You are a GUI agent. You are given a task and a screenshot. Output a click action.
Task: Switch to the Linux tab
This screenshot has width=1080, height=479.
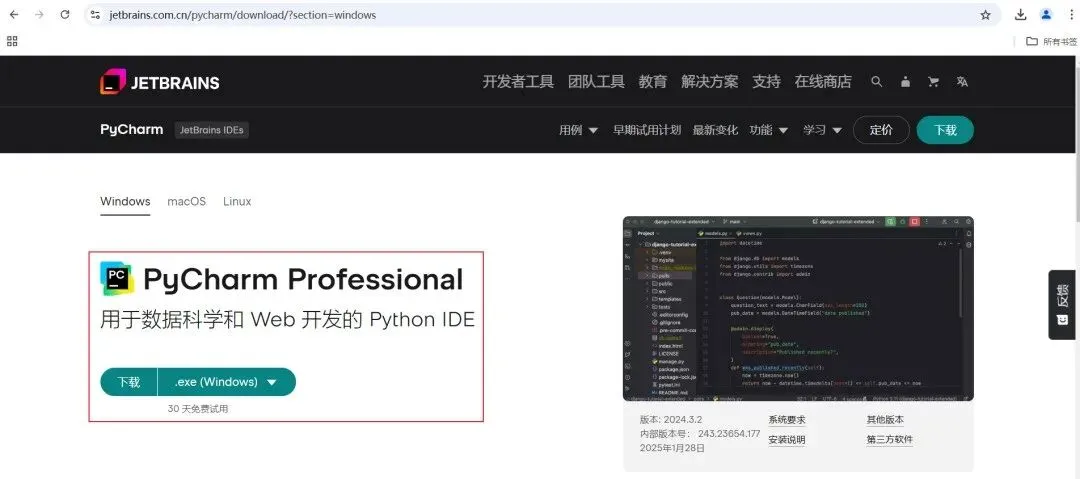tap(237, 202)
